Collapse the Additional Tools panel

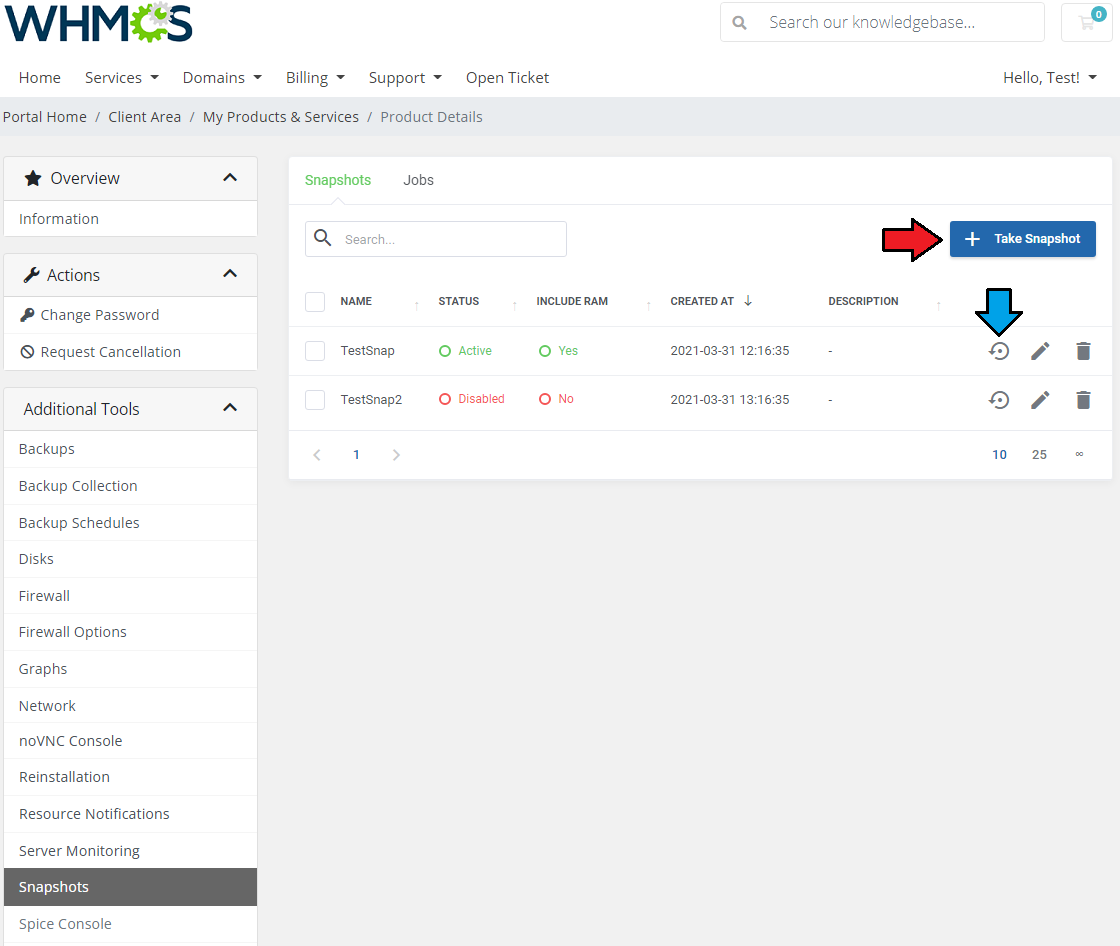coord(230,408)
